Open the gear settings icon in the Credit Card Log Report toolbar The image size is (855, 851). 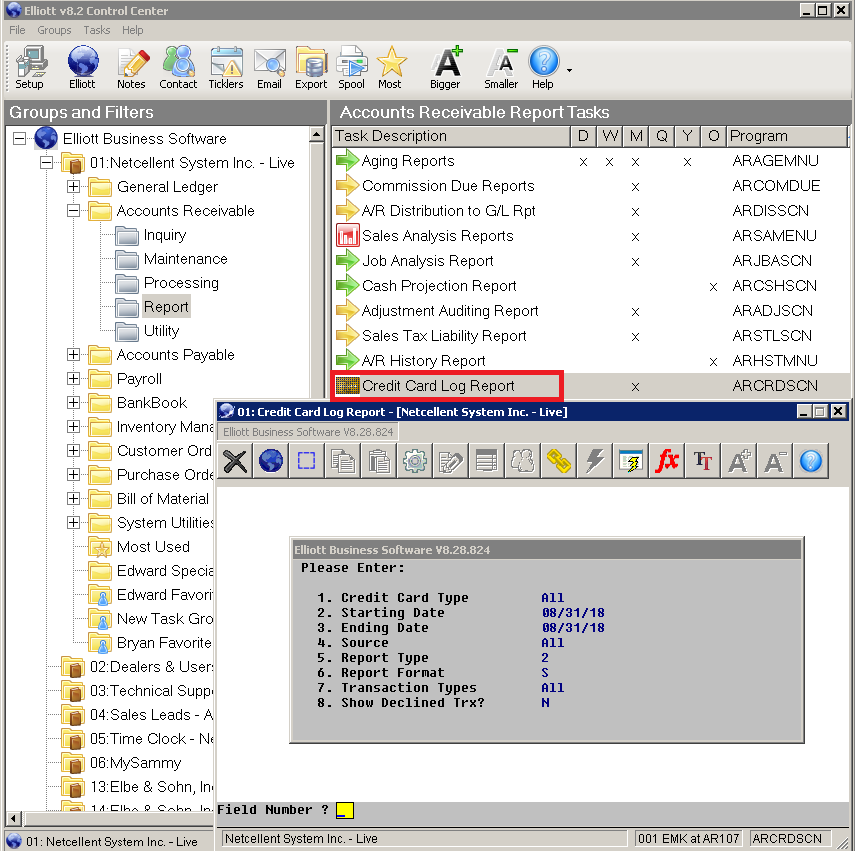click(x=415, y=461)
